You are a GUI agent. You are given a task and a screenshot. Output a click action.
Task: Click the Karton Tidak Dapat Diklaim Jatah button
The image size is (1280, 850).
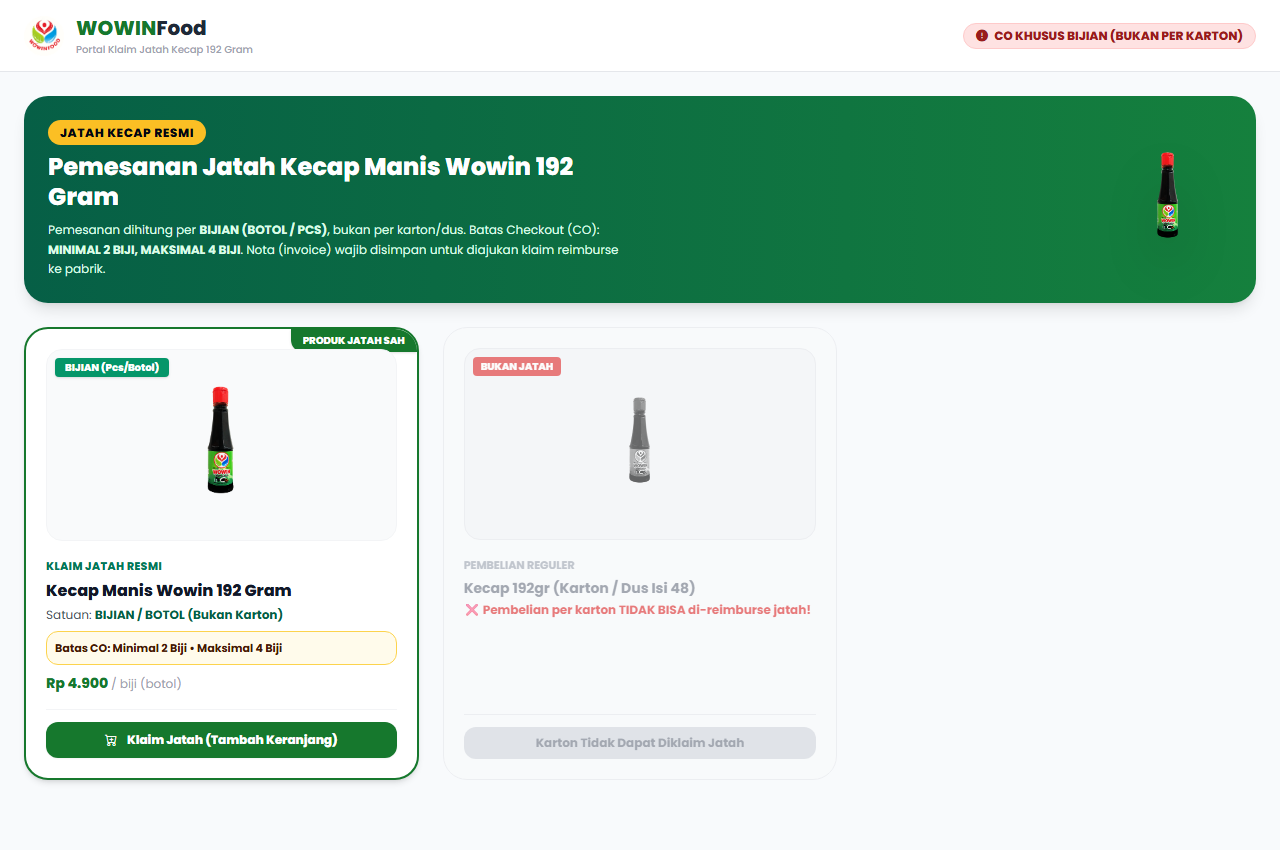640,743
